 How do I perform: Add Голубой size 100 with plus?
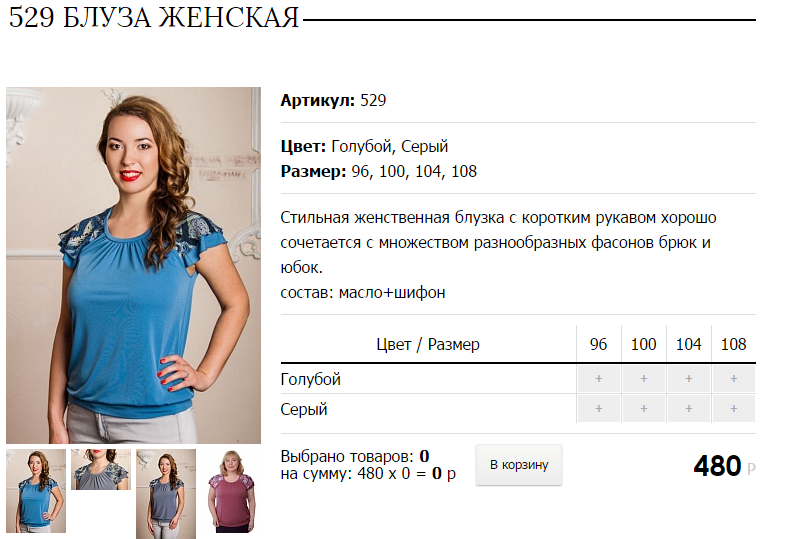644,379
